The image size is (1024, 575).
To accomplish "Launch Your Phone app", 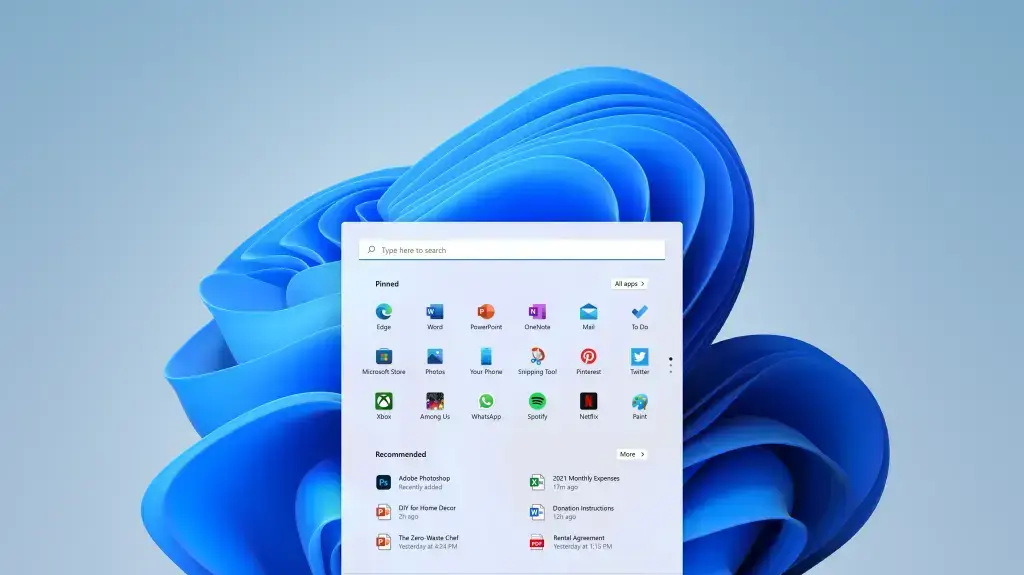I will tap(486, 361).
